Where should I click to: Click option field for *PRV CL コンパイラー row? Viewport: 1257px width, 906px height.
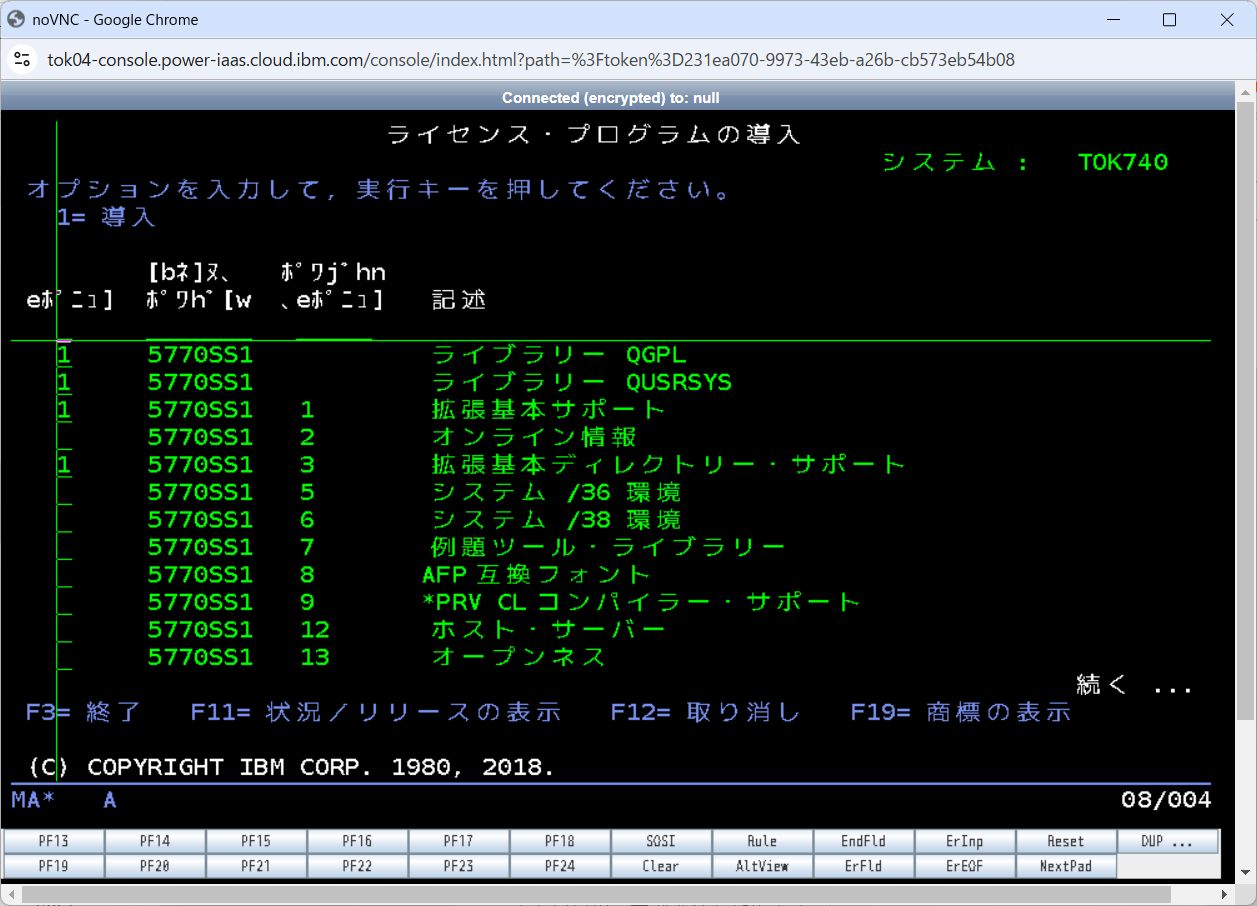(x=64, y=602)
